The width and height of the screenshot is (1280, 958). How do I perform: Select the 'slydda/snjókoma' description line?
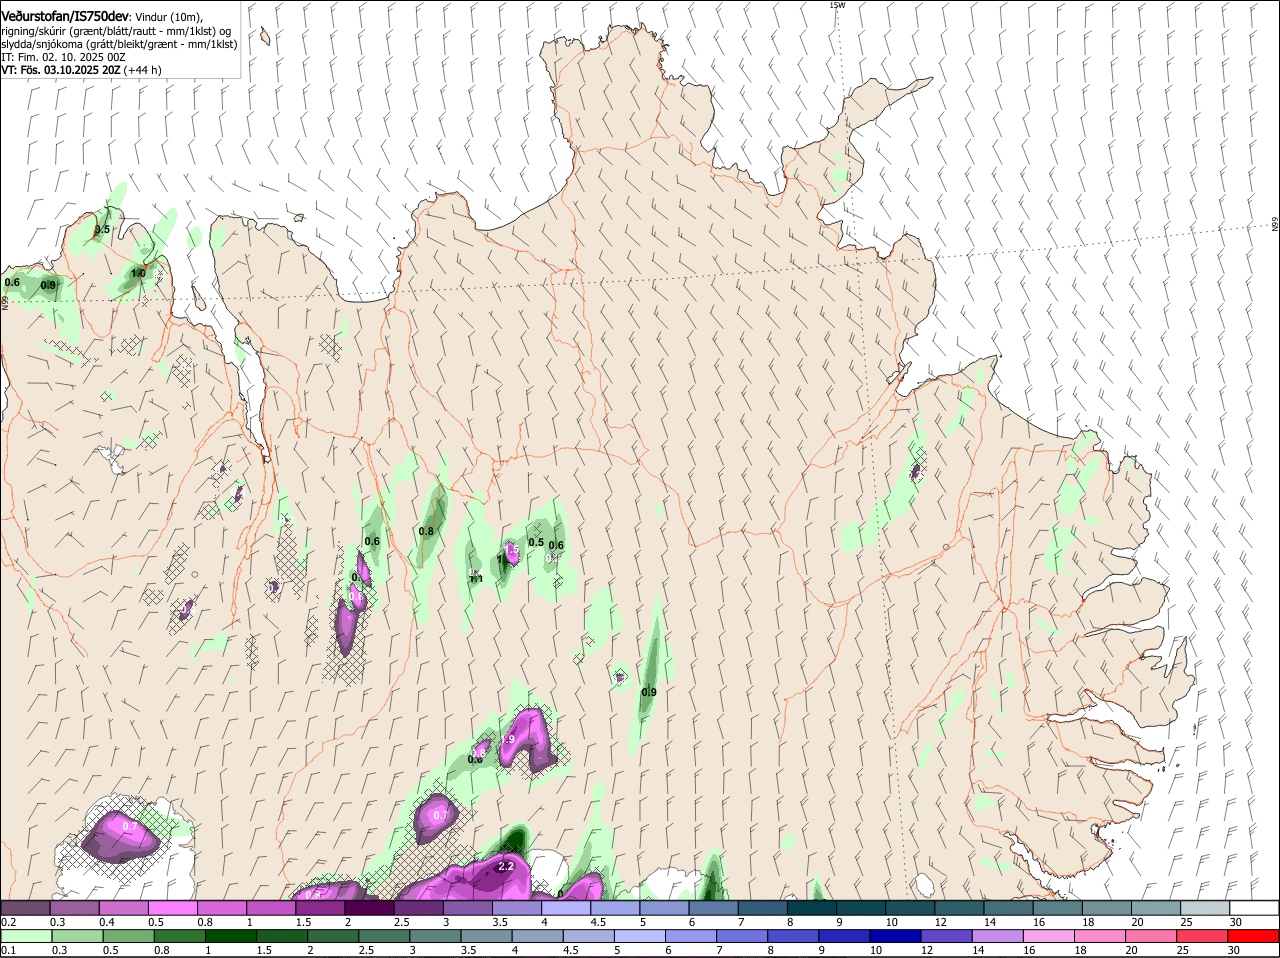(x=119, y=44)
